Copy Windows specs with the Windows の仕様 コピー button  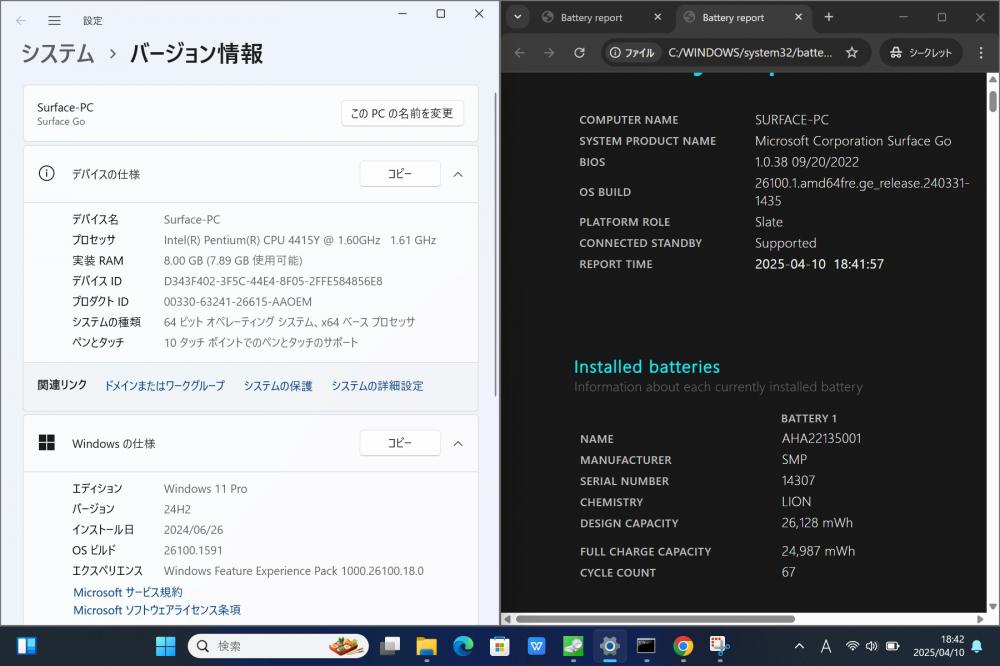(400, 443)
